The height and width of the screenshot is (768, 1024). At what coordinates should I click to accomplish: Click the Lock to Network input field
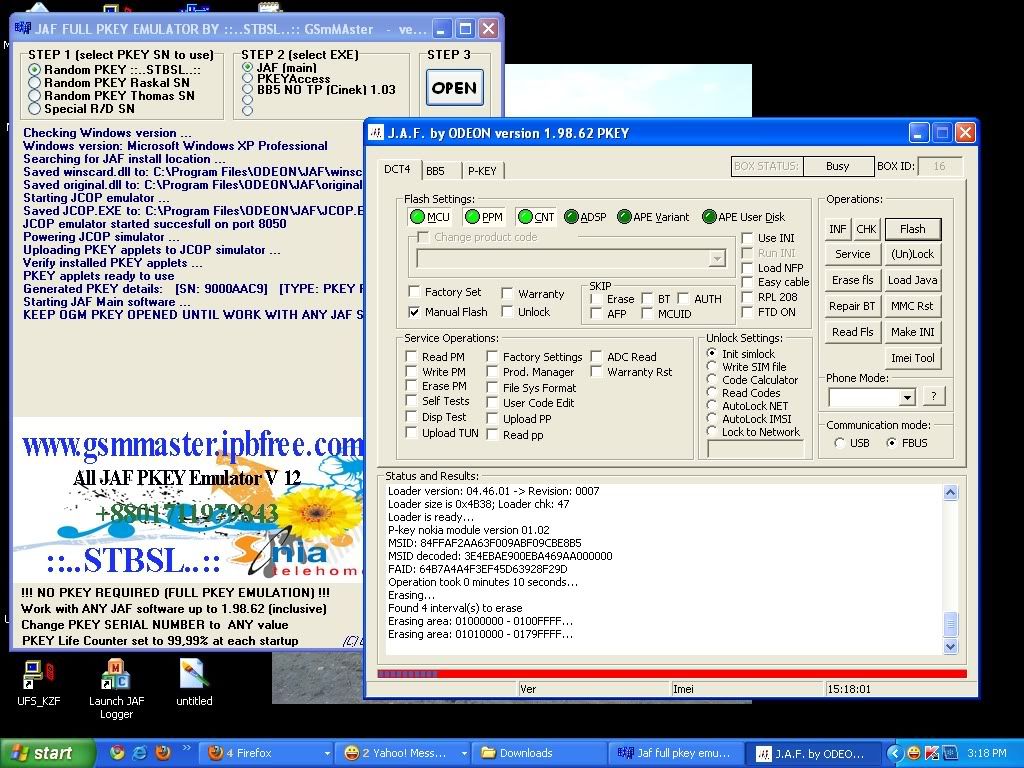[x=756, y=449]
